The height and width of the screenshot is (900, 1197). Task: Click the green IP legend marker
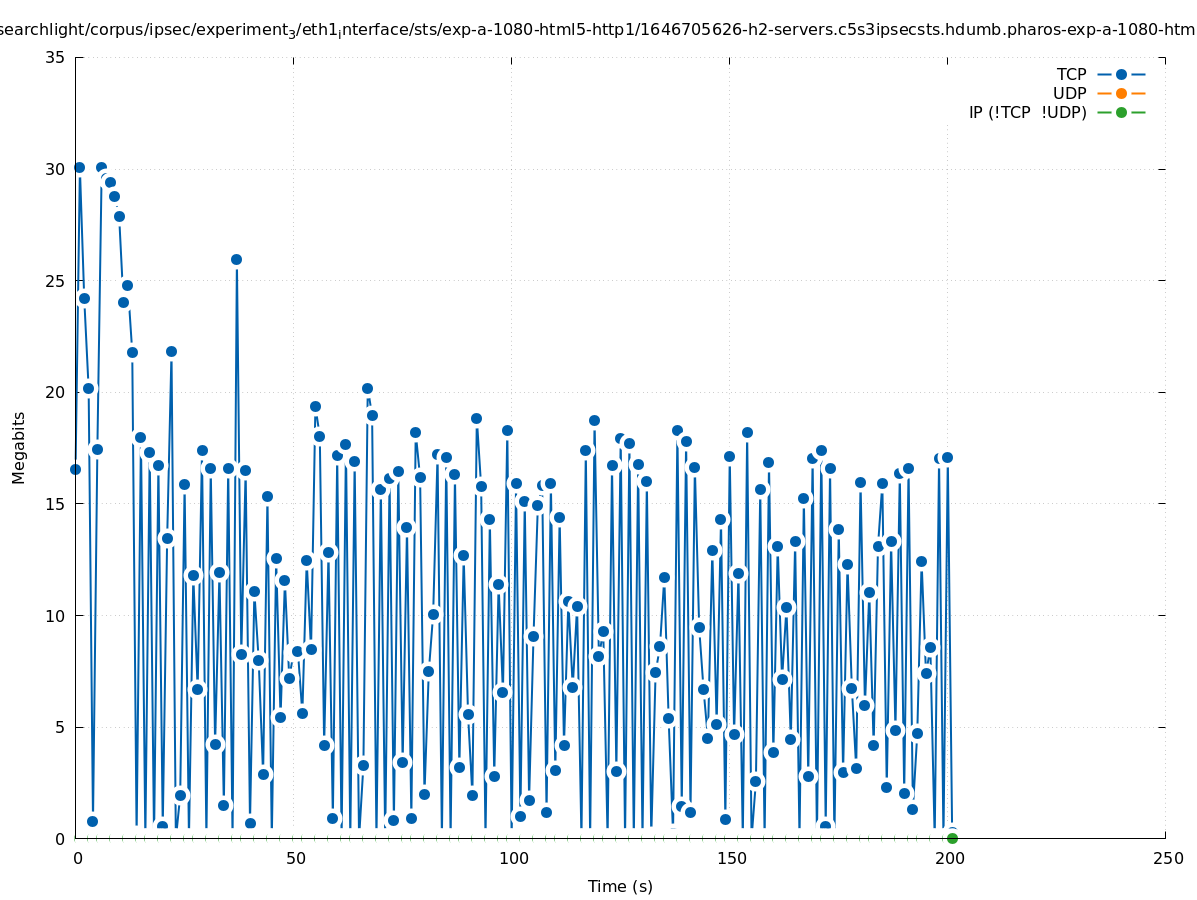1121,112
